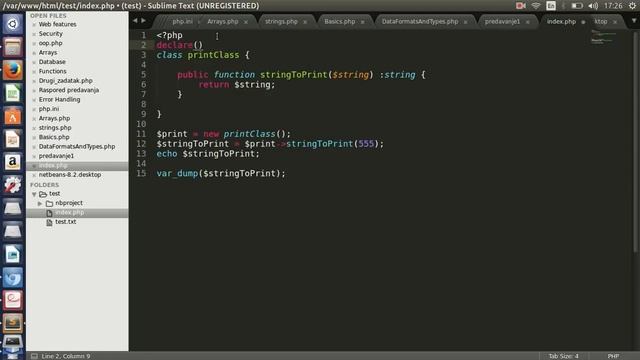This screenshot has height=360, width=640.
Task: Open the session gear menu in top panel
Action: click(632, 6)
